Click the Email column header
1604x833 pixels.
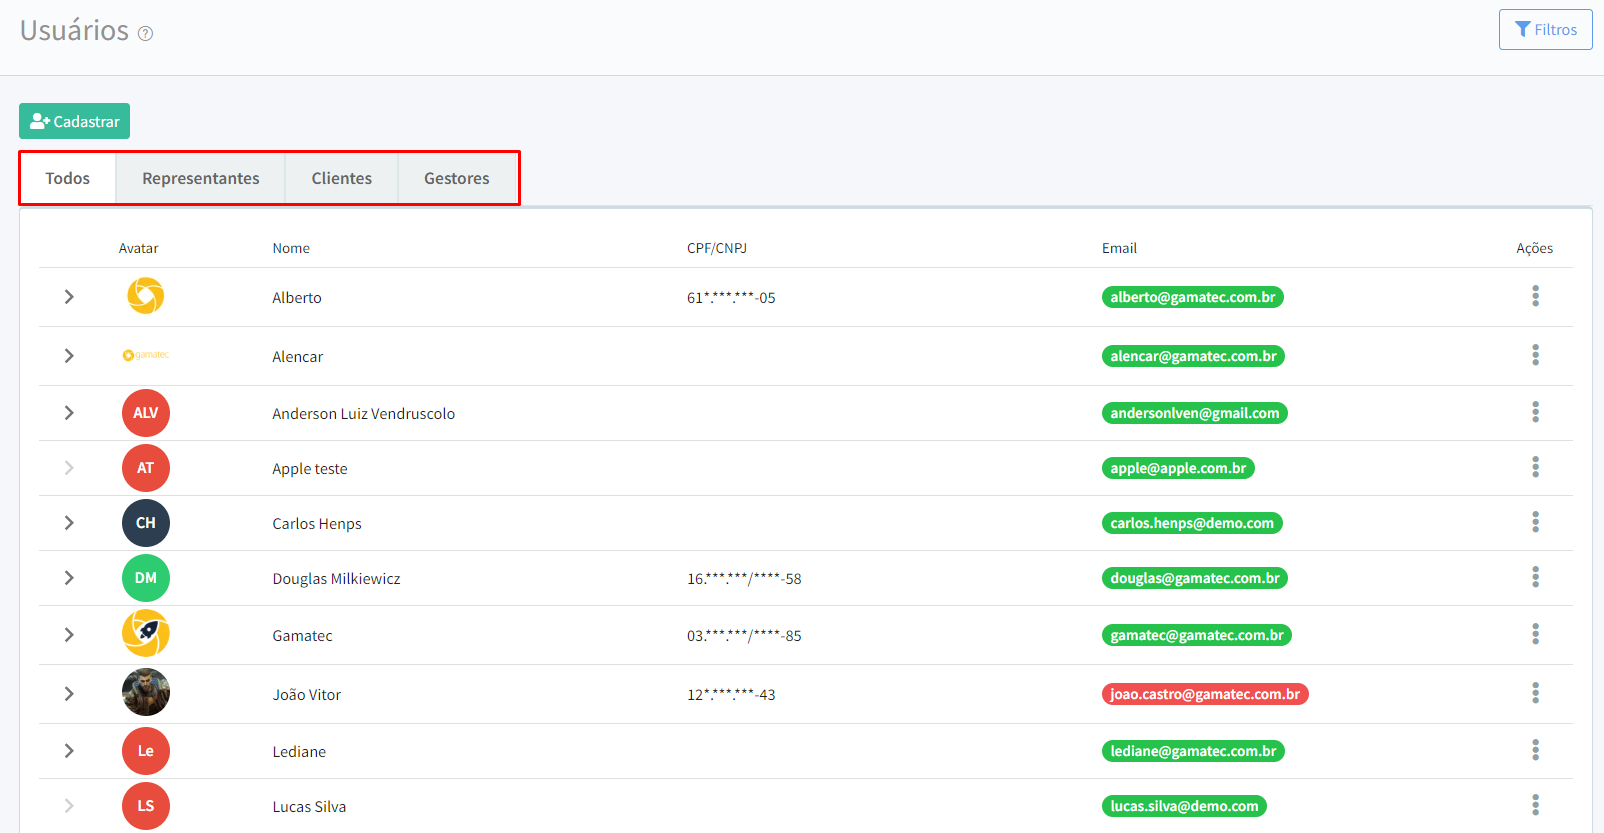(x=1119, y=248)
